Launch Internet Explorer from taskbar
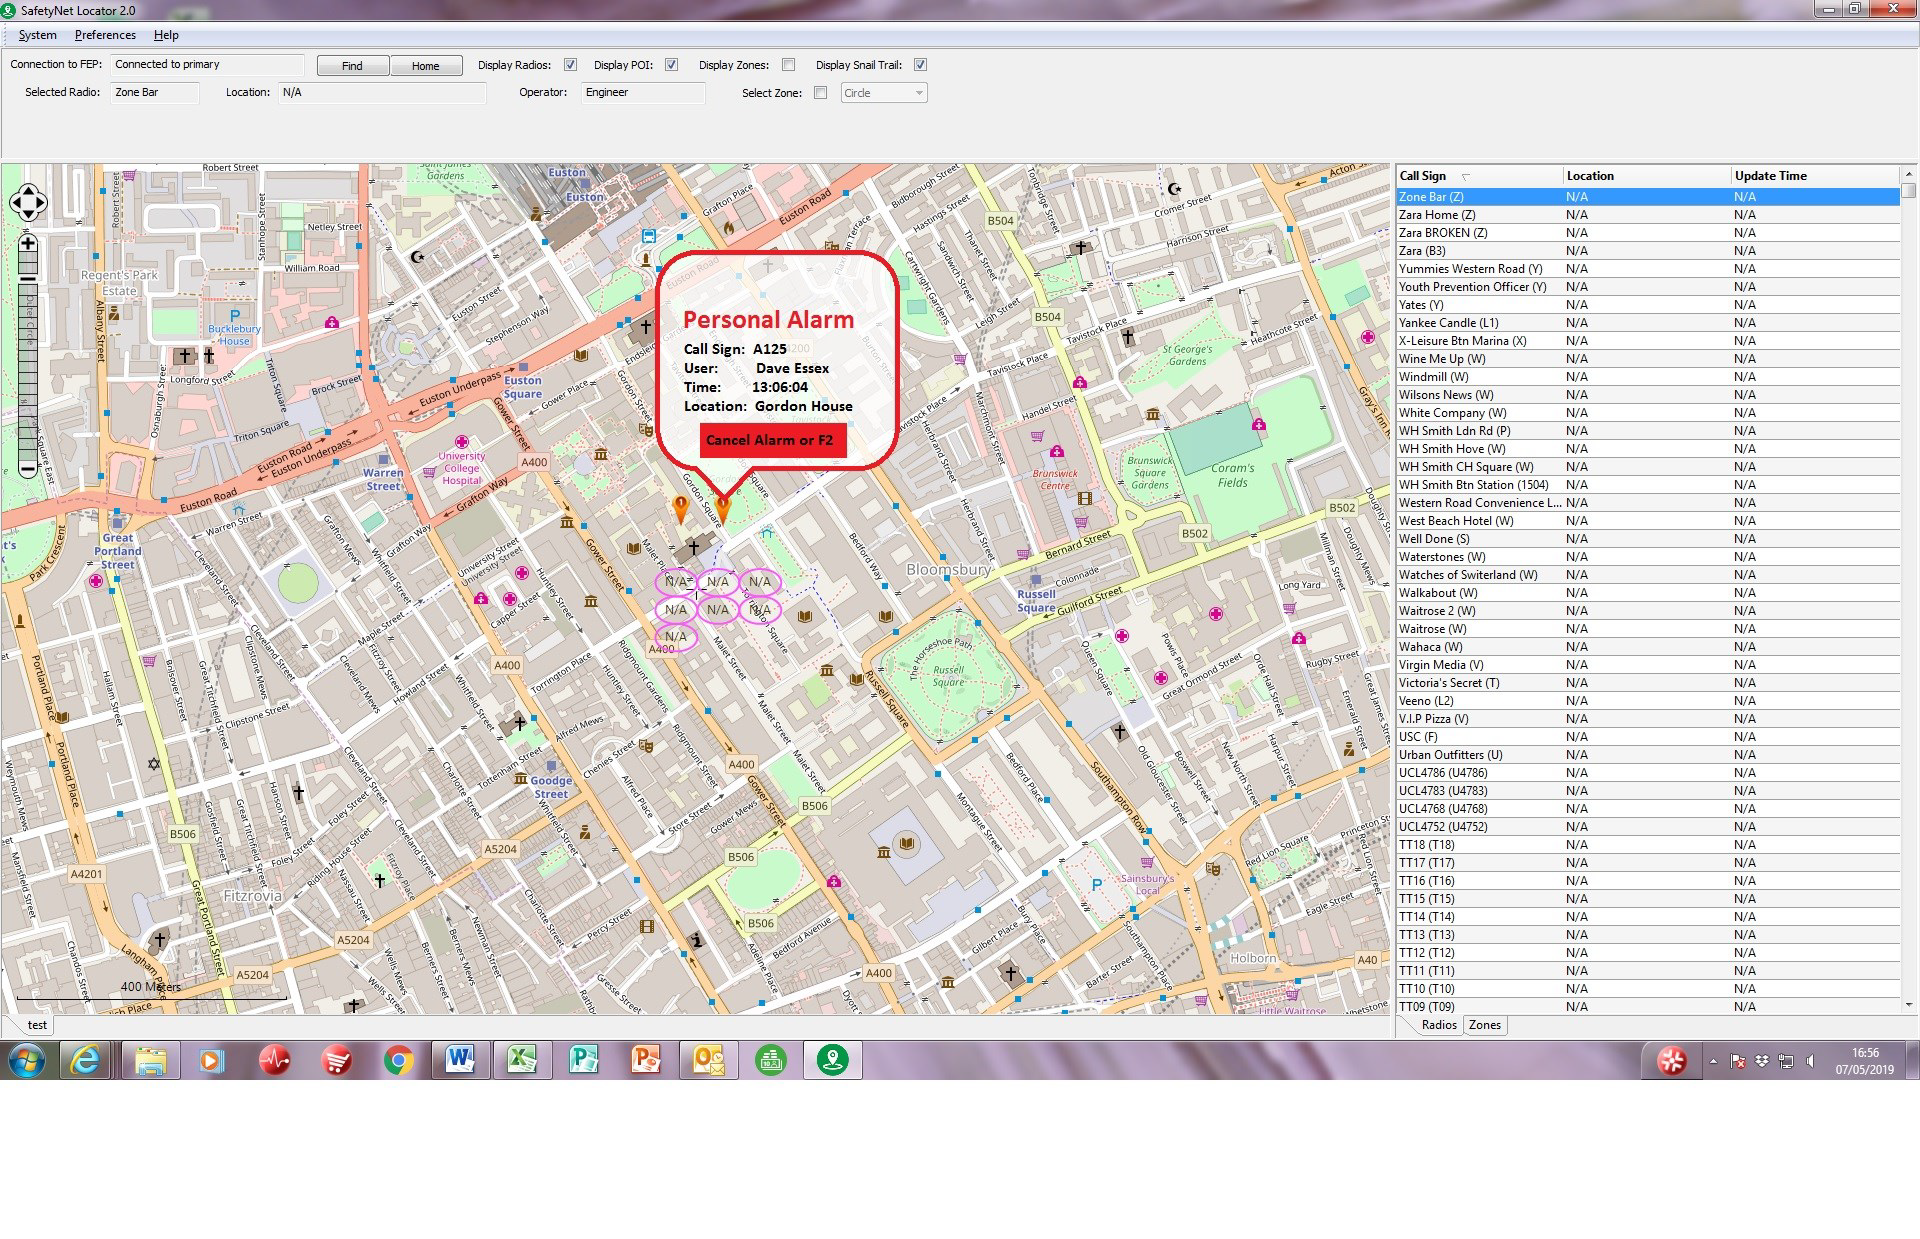 tap(86, 1060)
